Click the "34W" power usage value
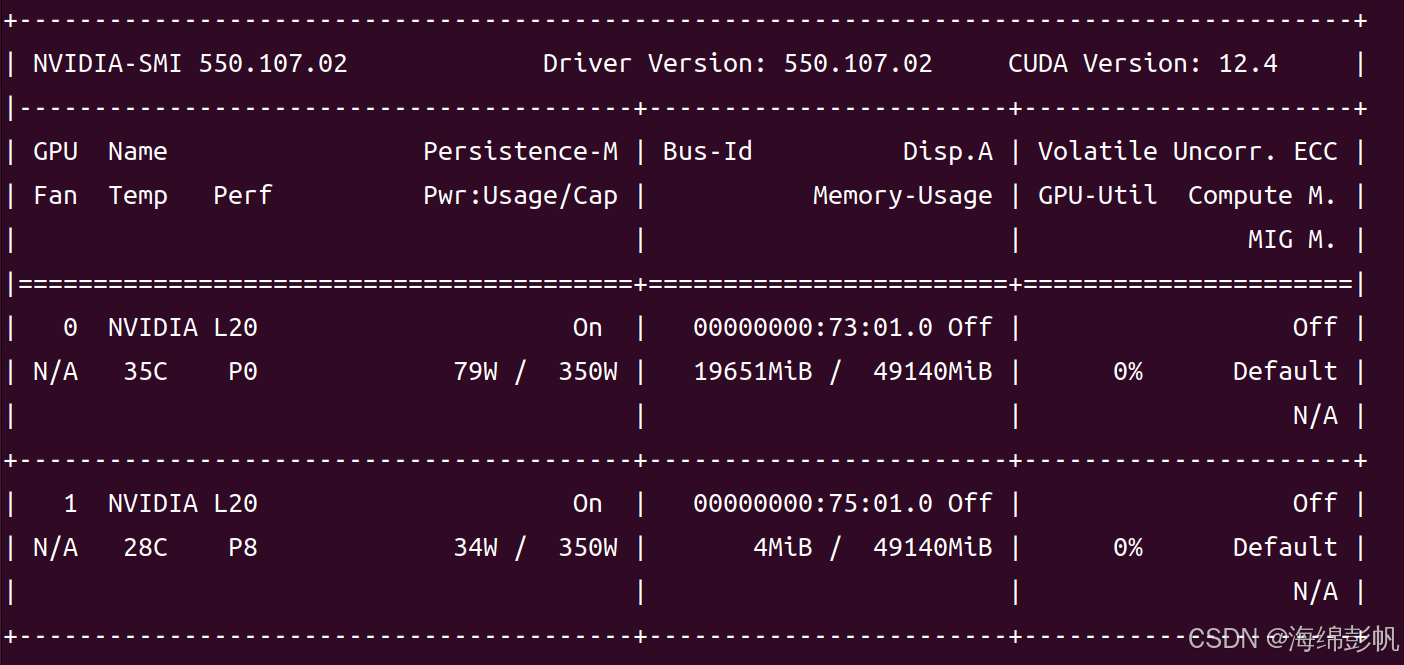 [x=475, y=548]
